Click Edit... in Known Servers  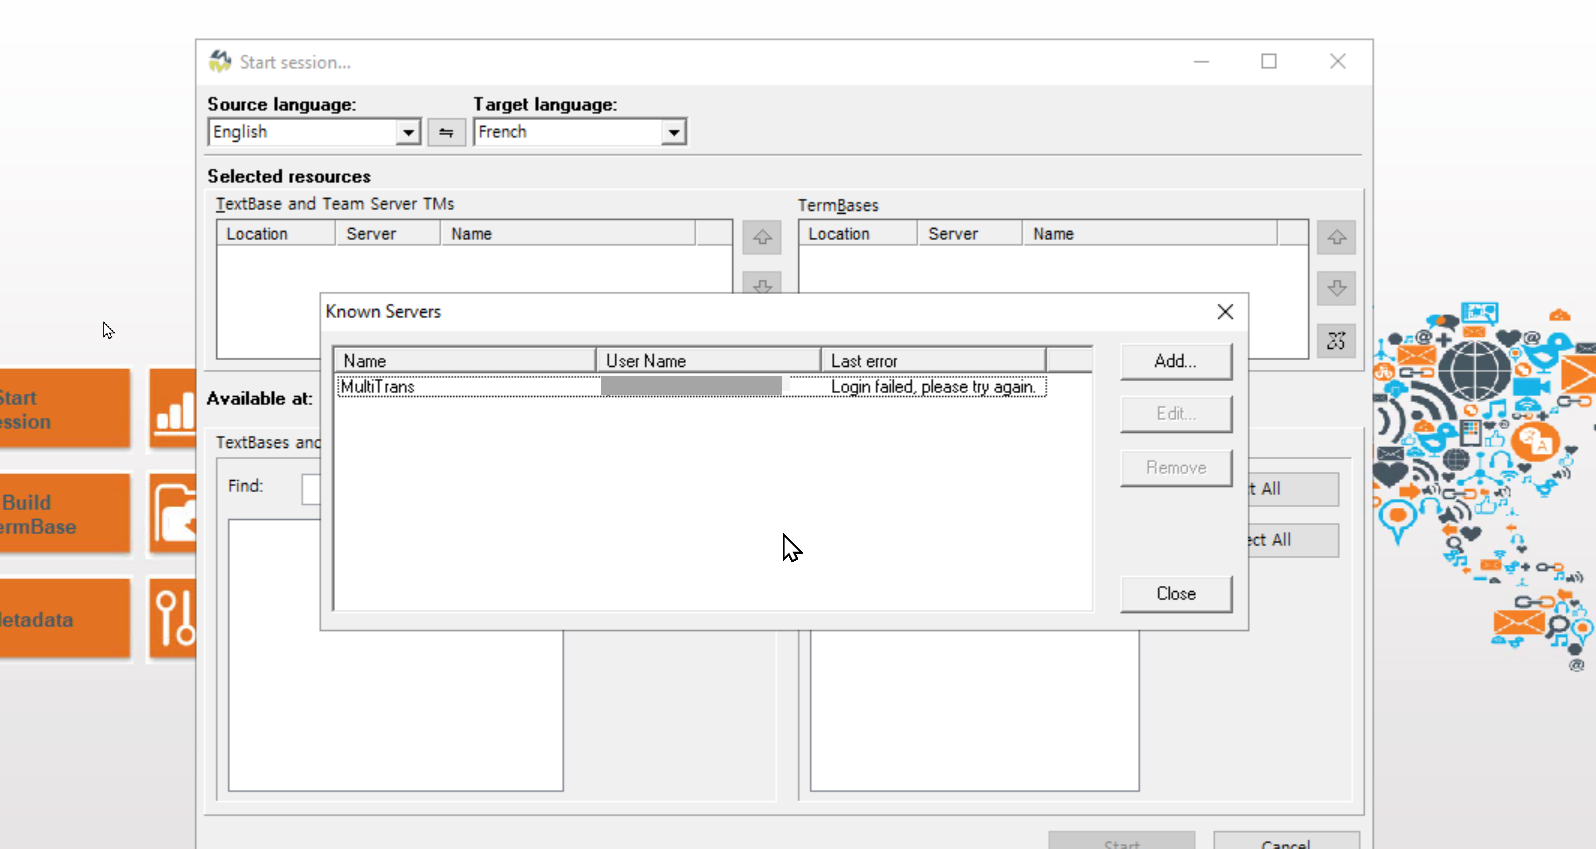1176,414
